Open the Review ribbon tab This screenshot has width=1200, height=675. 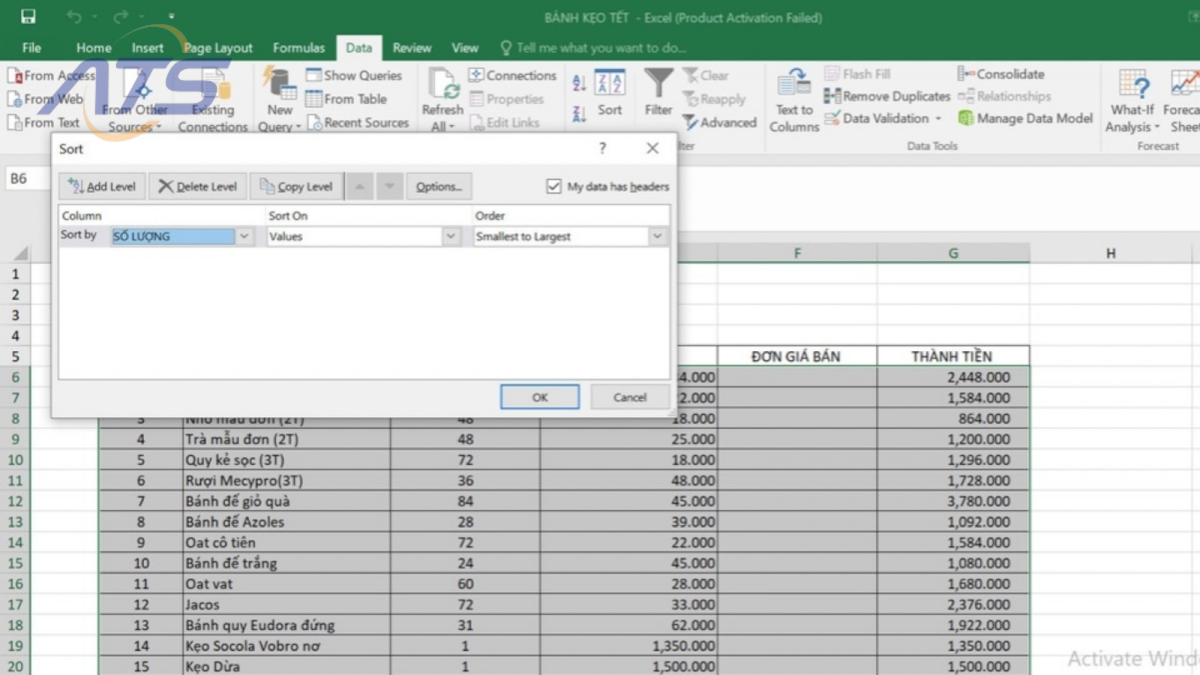[411, 47]
